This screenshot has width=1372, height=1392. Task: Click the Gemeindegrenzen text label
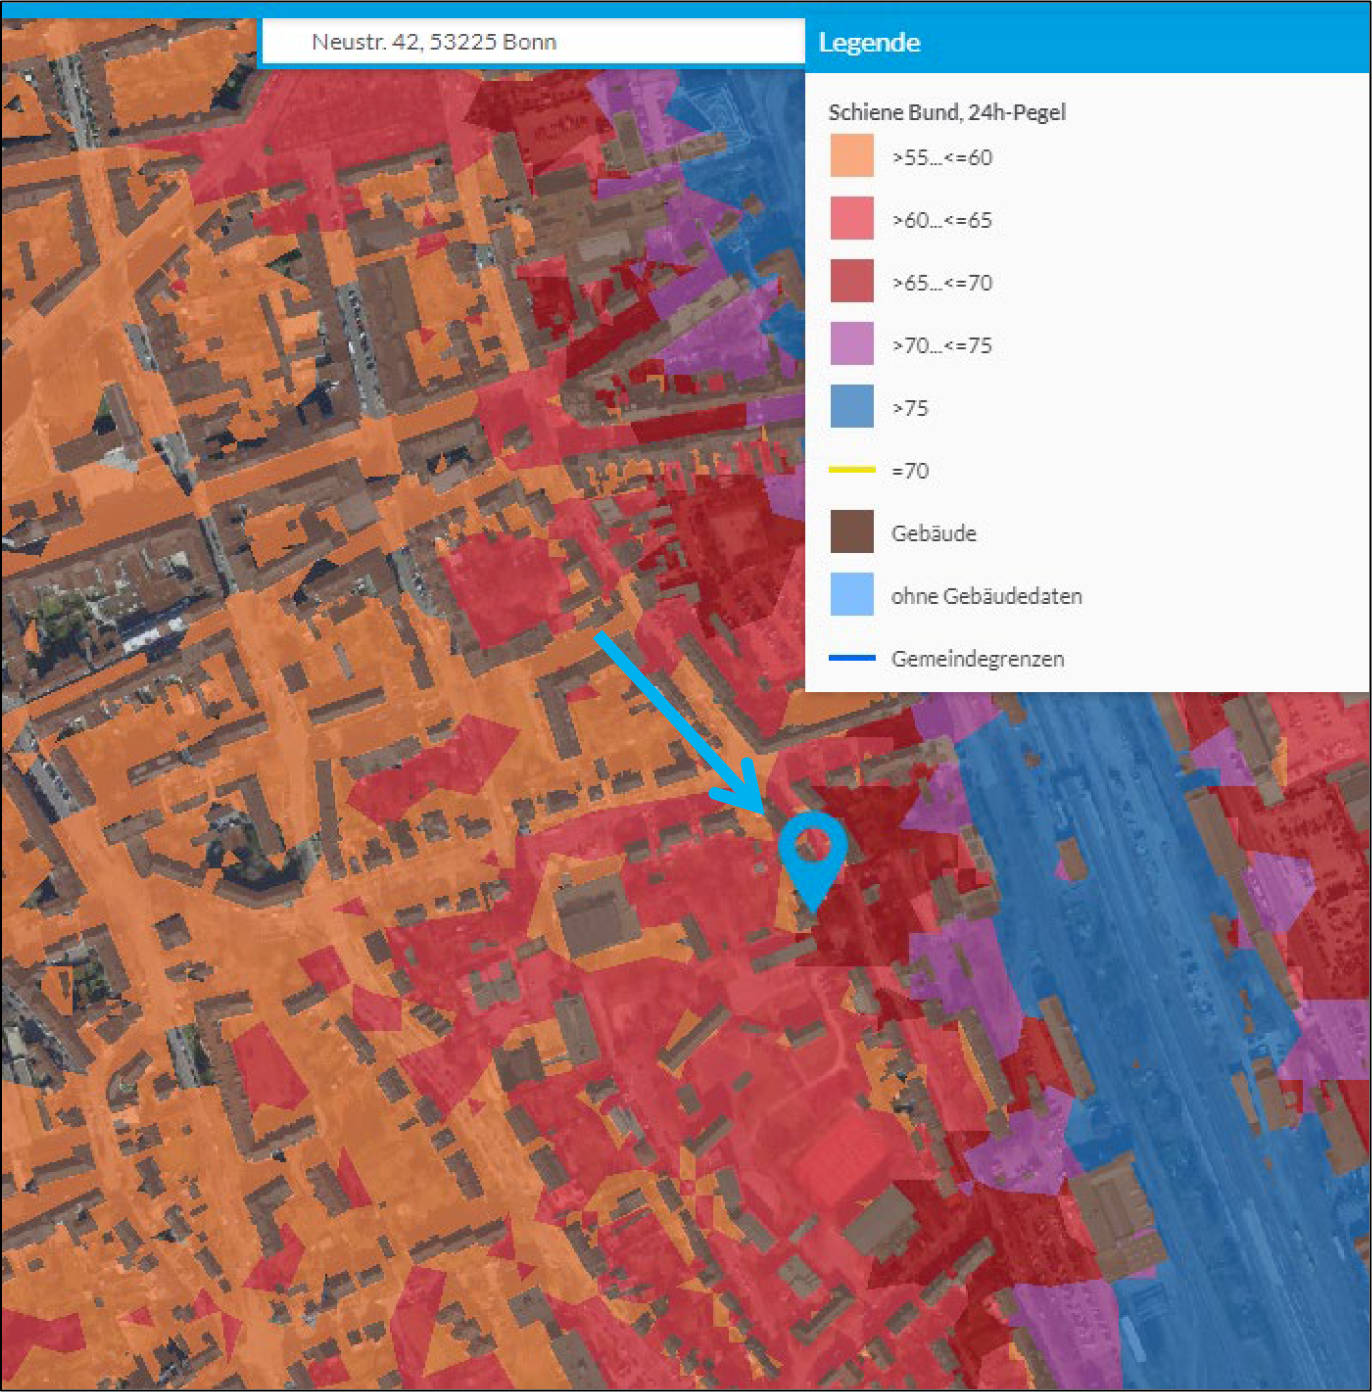(977, 659)
